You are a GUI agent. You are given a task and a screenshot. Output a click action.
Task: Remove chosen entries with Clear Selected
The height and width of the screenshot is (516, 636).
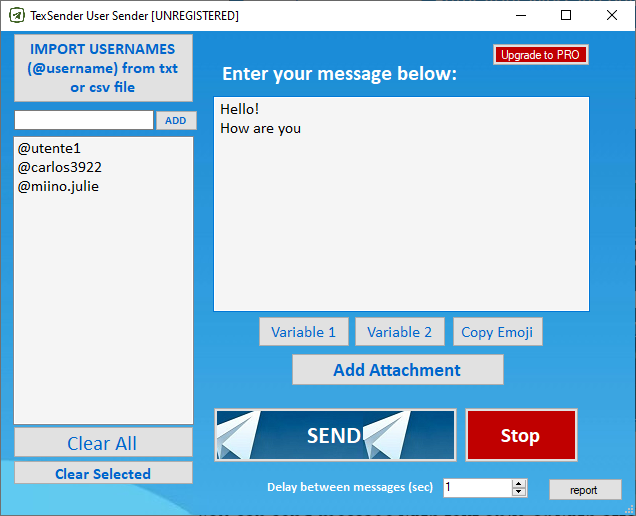point(103,473)
